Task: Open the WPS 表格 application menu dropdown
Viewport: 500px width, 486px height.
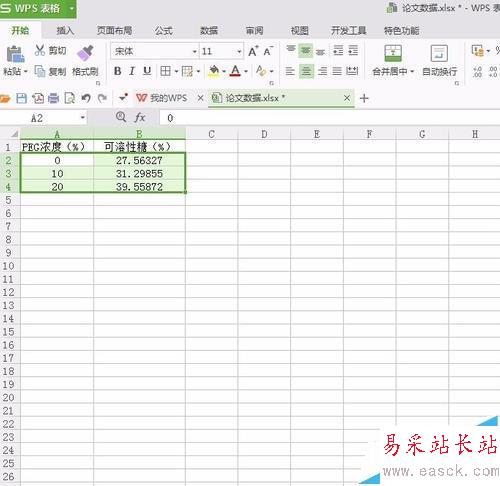Action: (71, 8)
